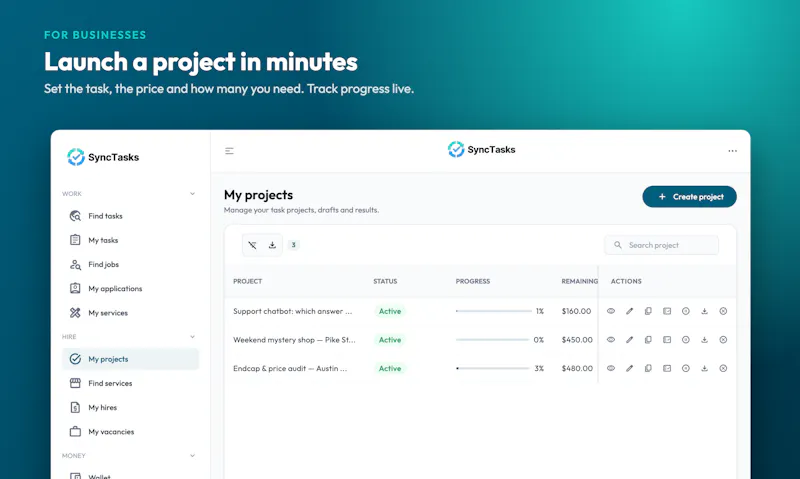This screenshot has height=479, width=800.
Task: Click the progress bar for Endcap & price audit
Action: tap(493, 368)
